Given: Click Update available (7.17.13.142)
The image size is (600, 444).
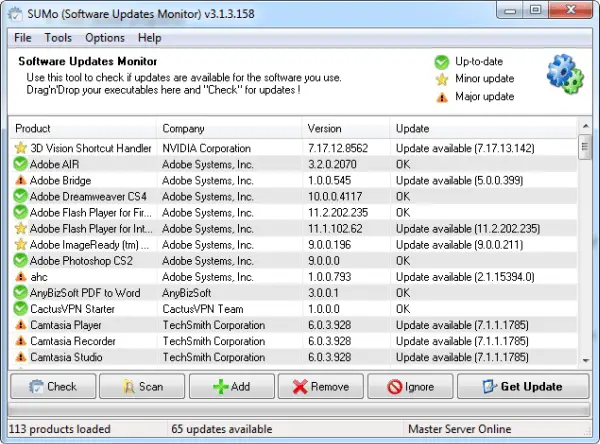Looking at the screenshot, I should [465, 148].
